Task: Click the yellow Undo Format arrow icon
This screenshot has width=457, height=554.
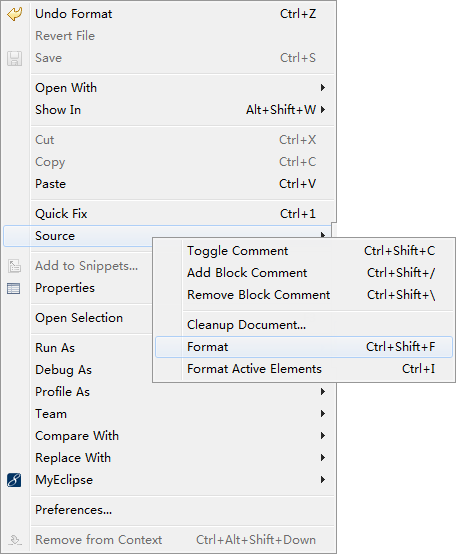Action: click(x=14, y=14)
